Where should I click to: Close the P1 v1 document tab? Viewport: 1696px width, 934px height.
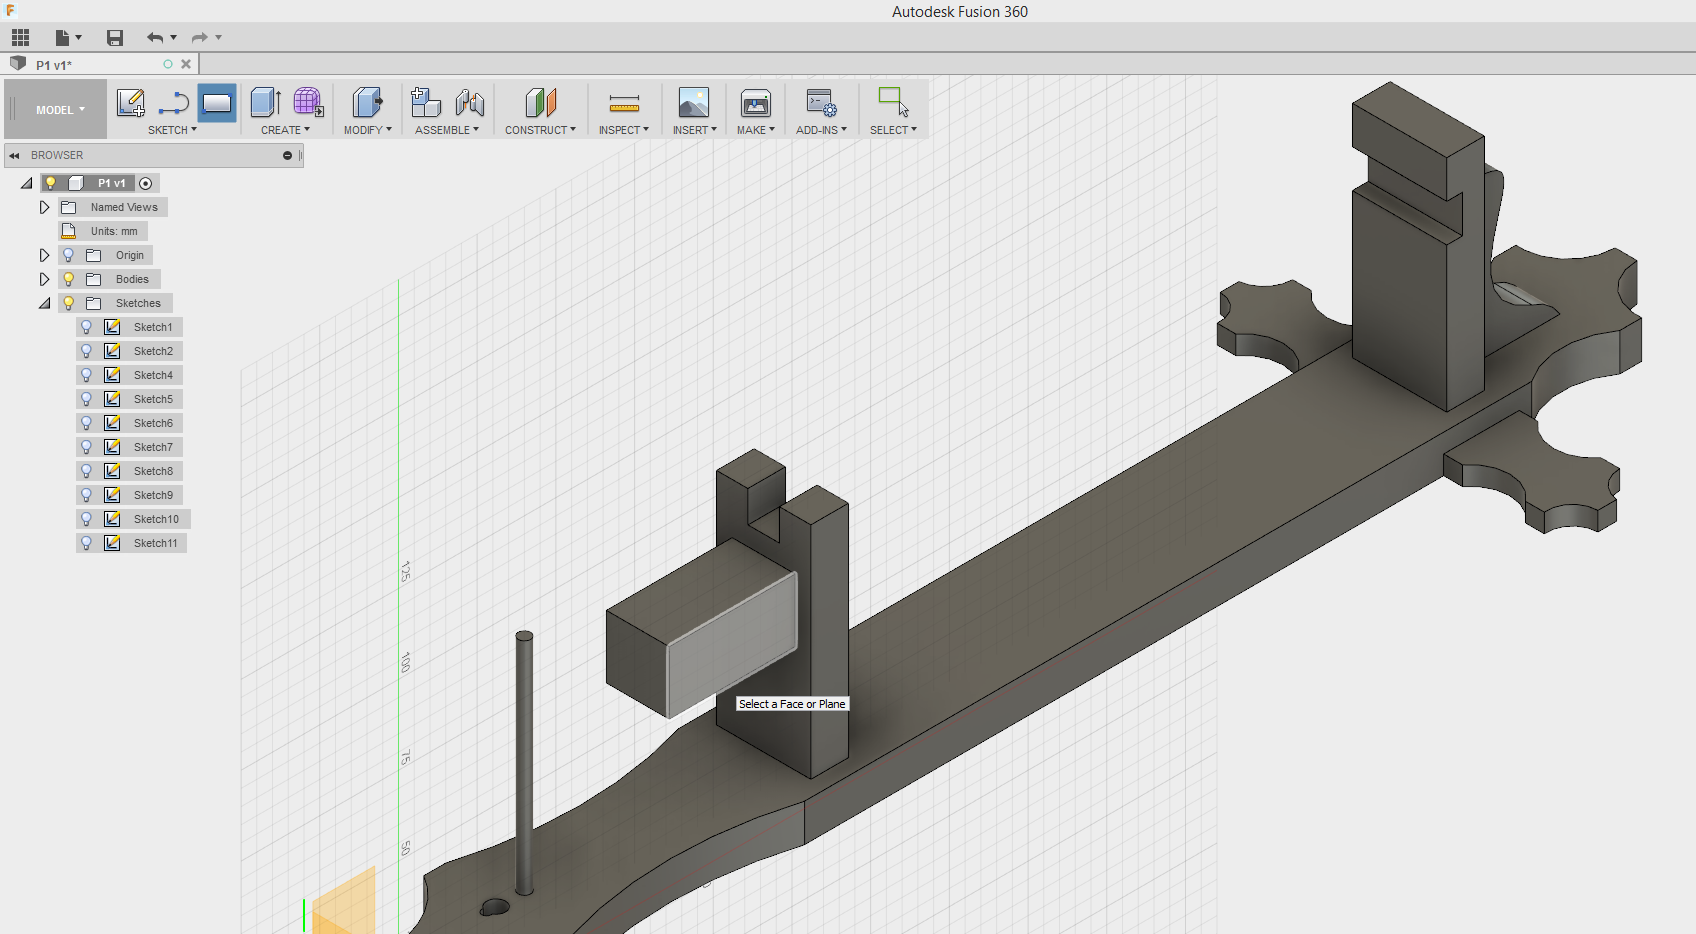[x=186, y=64]
